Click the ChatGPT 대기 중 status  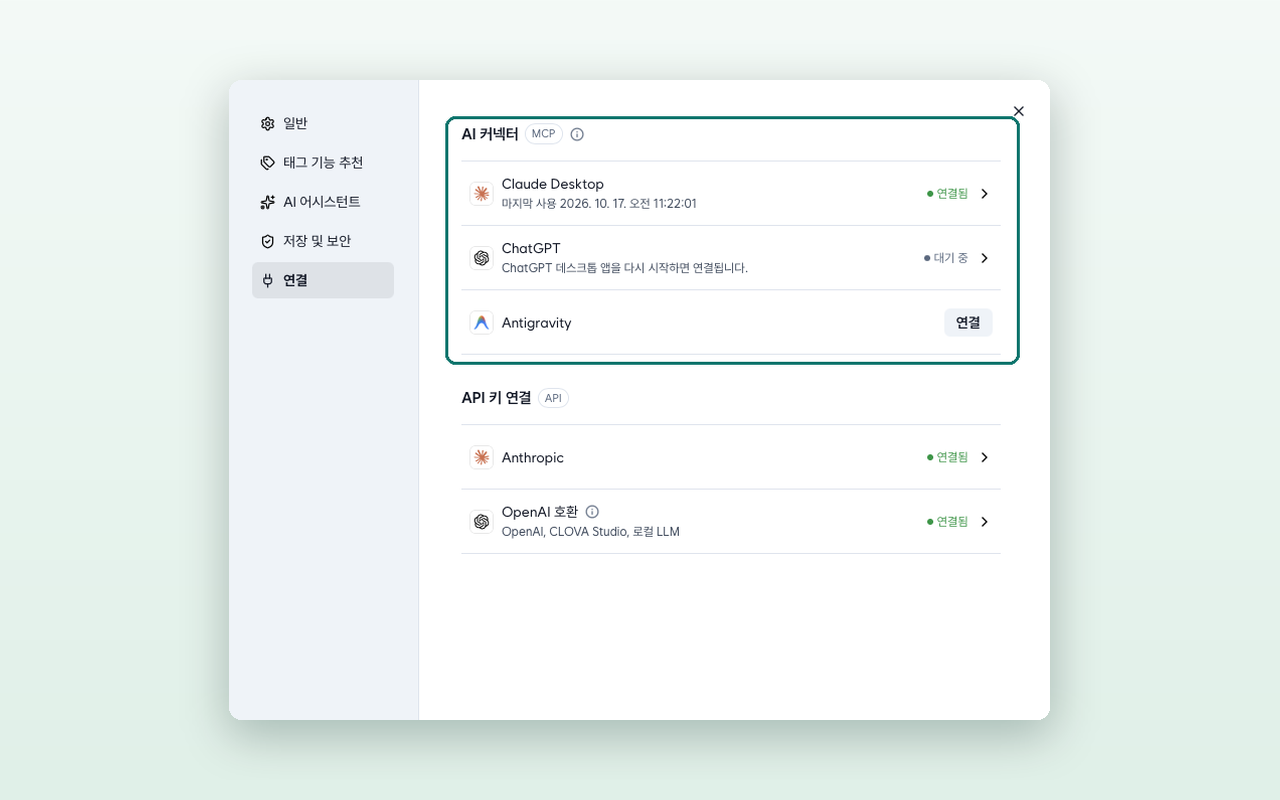pyautogui.click(x=946, y=258)
